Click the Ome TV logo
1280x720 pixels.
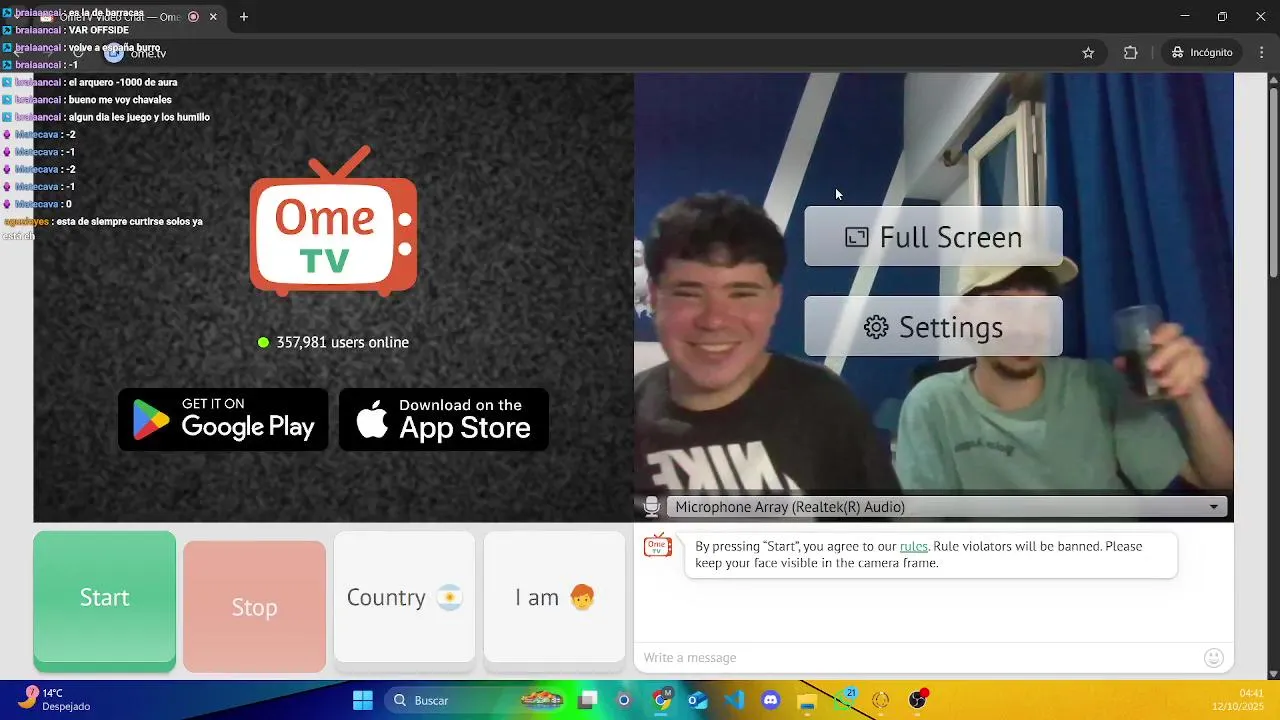(333, 221)
